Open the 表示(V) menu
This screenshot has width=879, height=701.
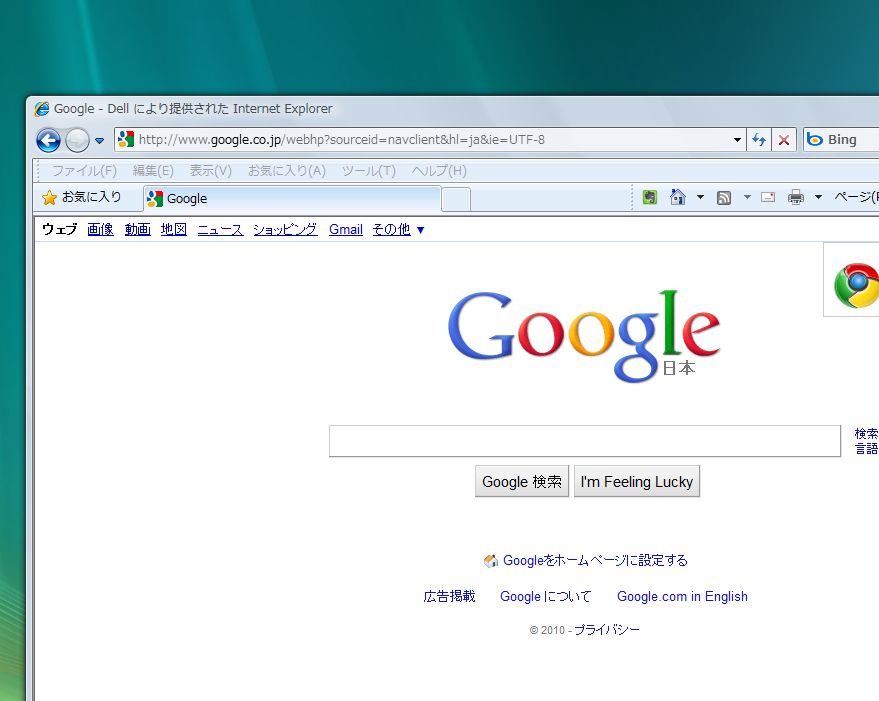click(x=210, y=170)
